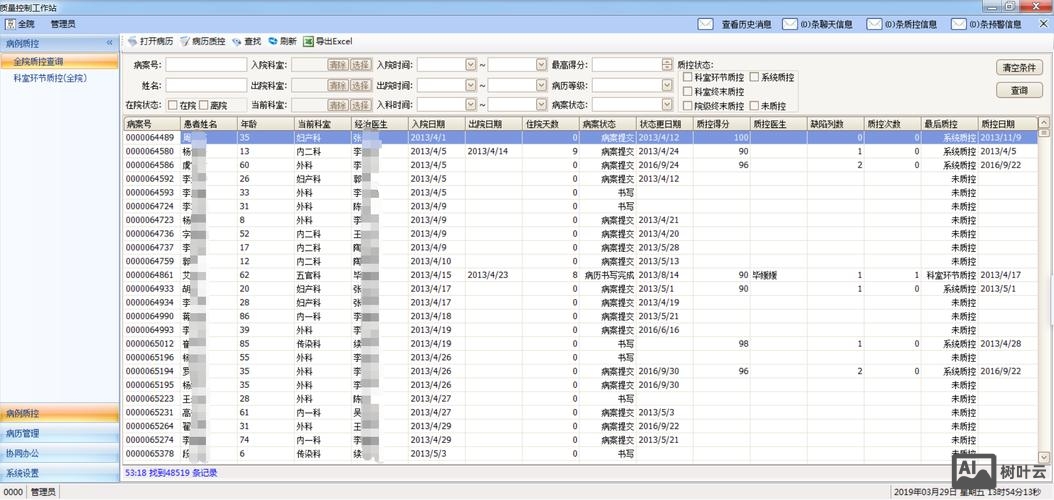This screenshot has height=500, width=1054.
Task: Click 清除 next to 入院科室
Action: (x=337, y=65)
